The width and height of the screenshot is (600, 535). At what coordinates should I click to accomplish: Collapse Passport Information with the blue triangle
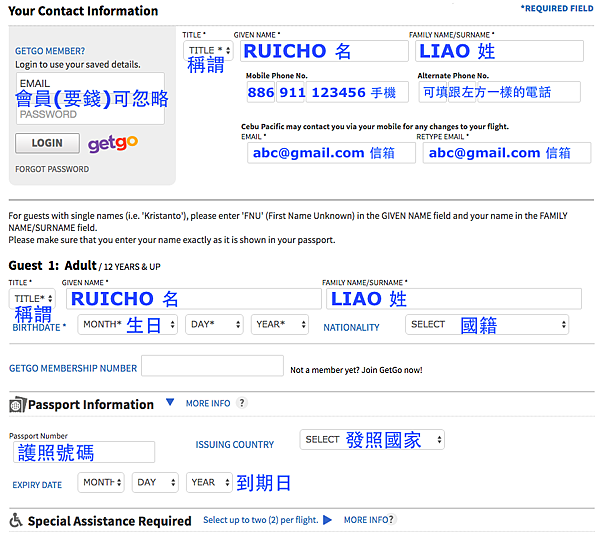pos(170,402)
